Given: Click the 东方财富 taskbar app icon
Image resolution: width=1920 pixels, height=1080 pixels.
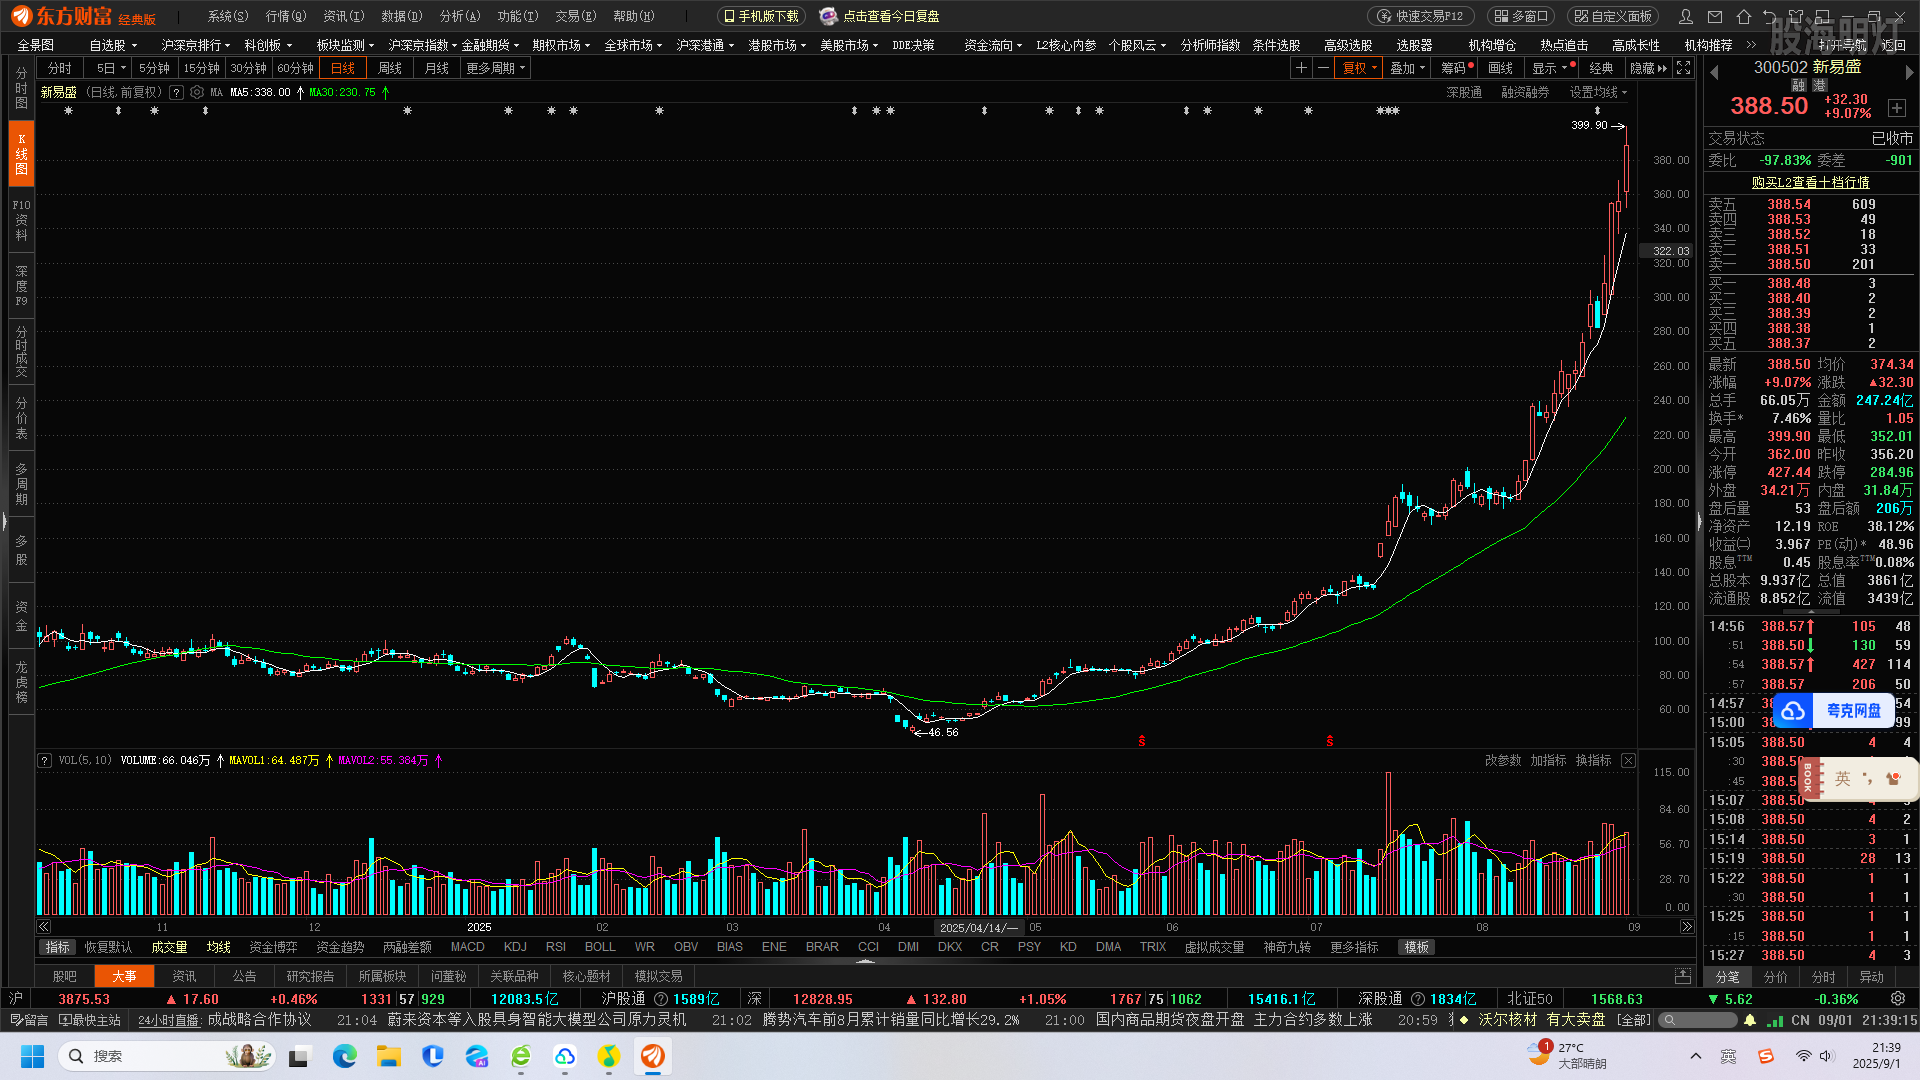Looking at the screenshot, I should (653, 1056).
